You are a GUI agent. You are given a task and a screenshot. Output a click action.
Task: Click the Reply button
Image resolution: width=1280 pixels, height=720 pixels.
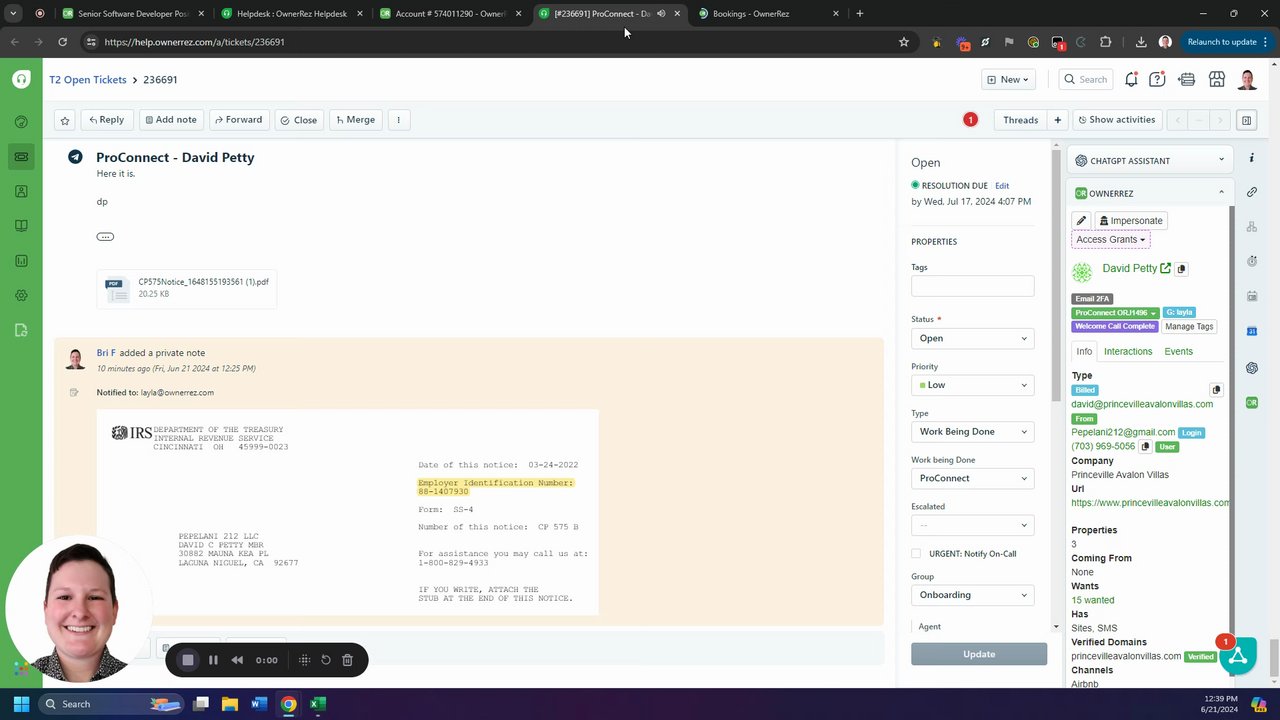click(x=106, y=120)
